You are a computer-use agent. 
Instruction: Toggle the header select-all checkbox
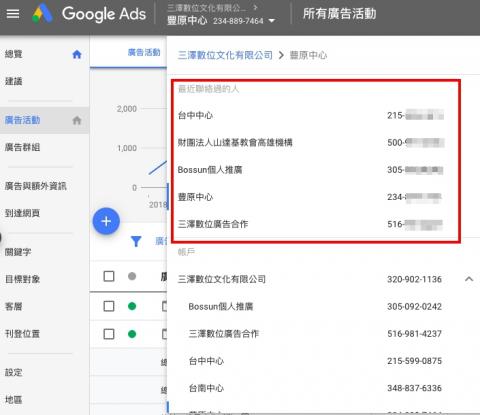[x=109, y=276]
